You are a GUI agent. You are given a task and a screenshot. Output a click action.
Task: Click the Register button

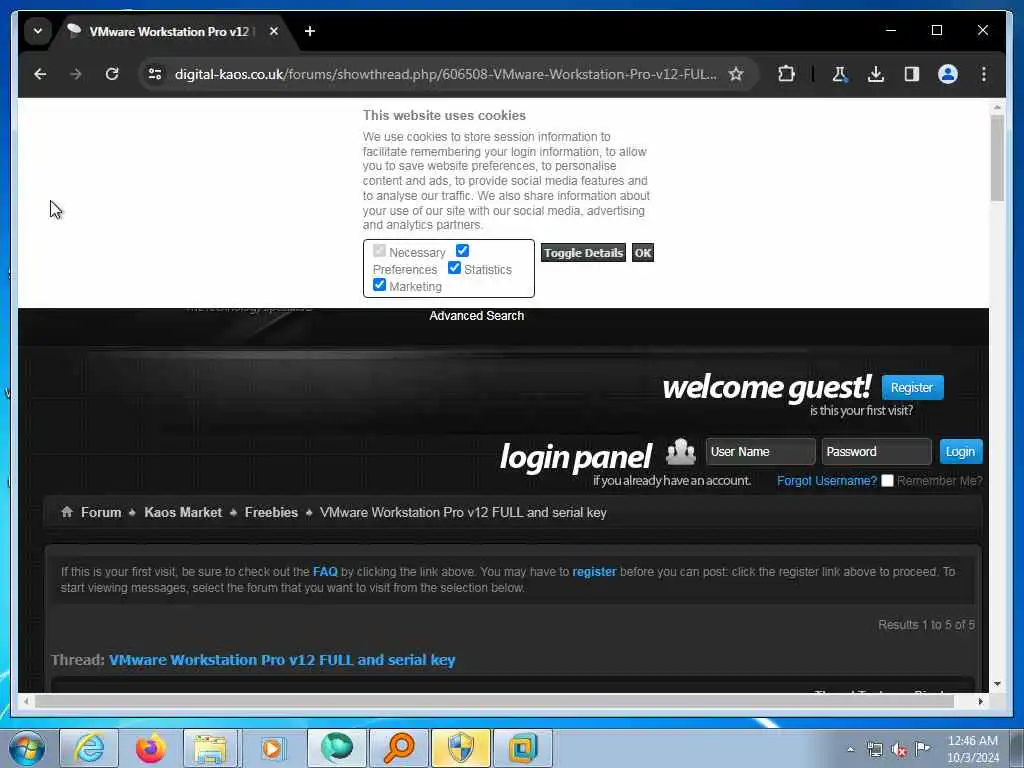[912, 387]
